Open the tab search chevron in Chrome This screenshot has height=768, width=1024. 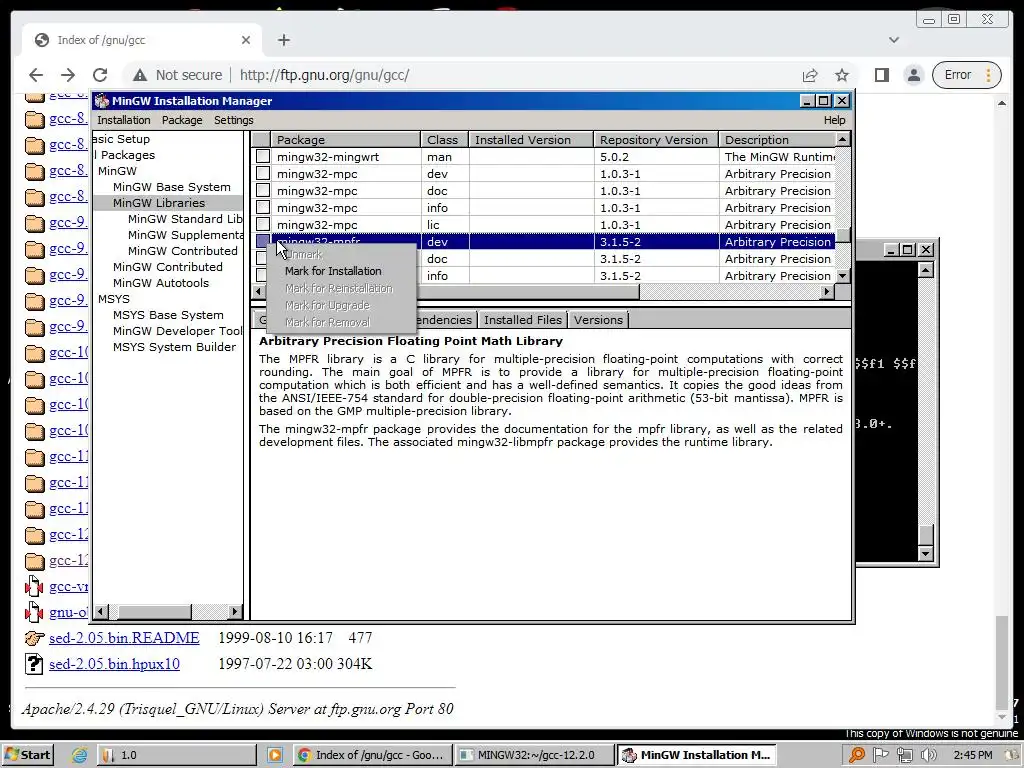pyautogui.click(x=894, y=40)
